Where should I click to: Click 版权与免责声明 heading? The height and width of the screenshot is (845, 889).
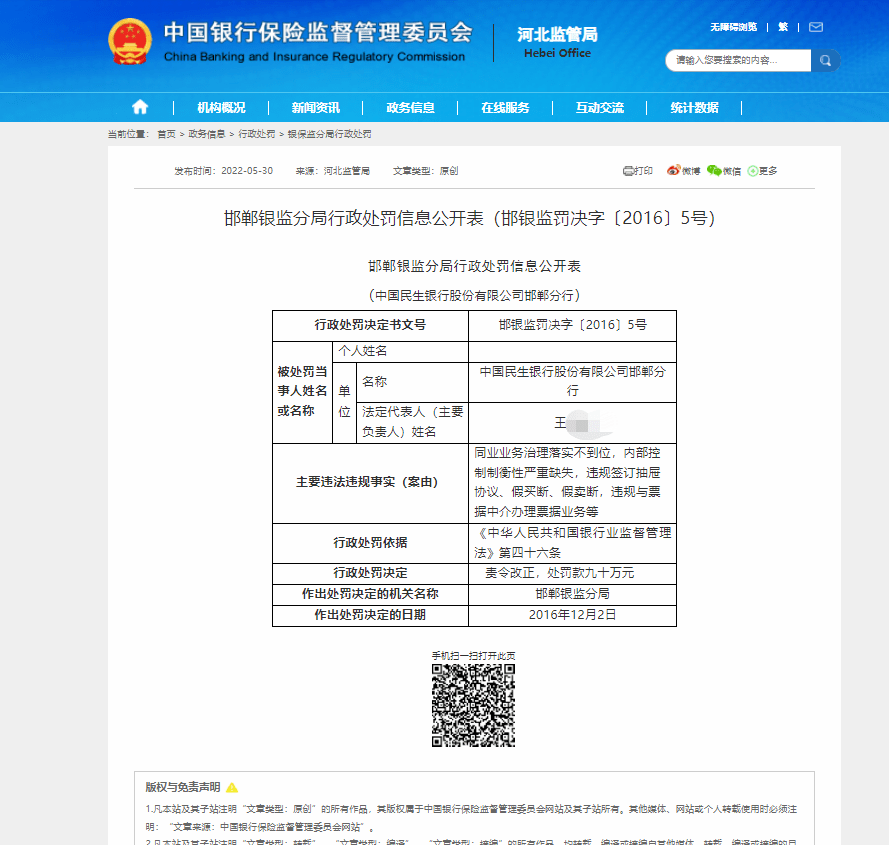(x=183, y=787)
